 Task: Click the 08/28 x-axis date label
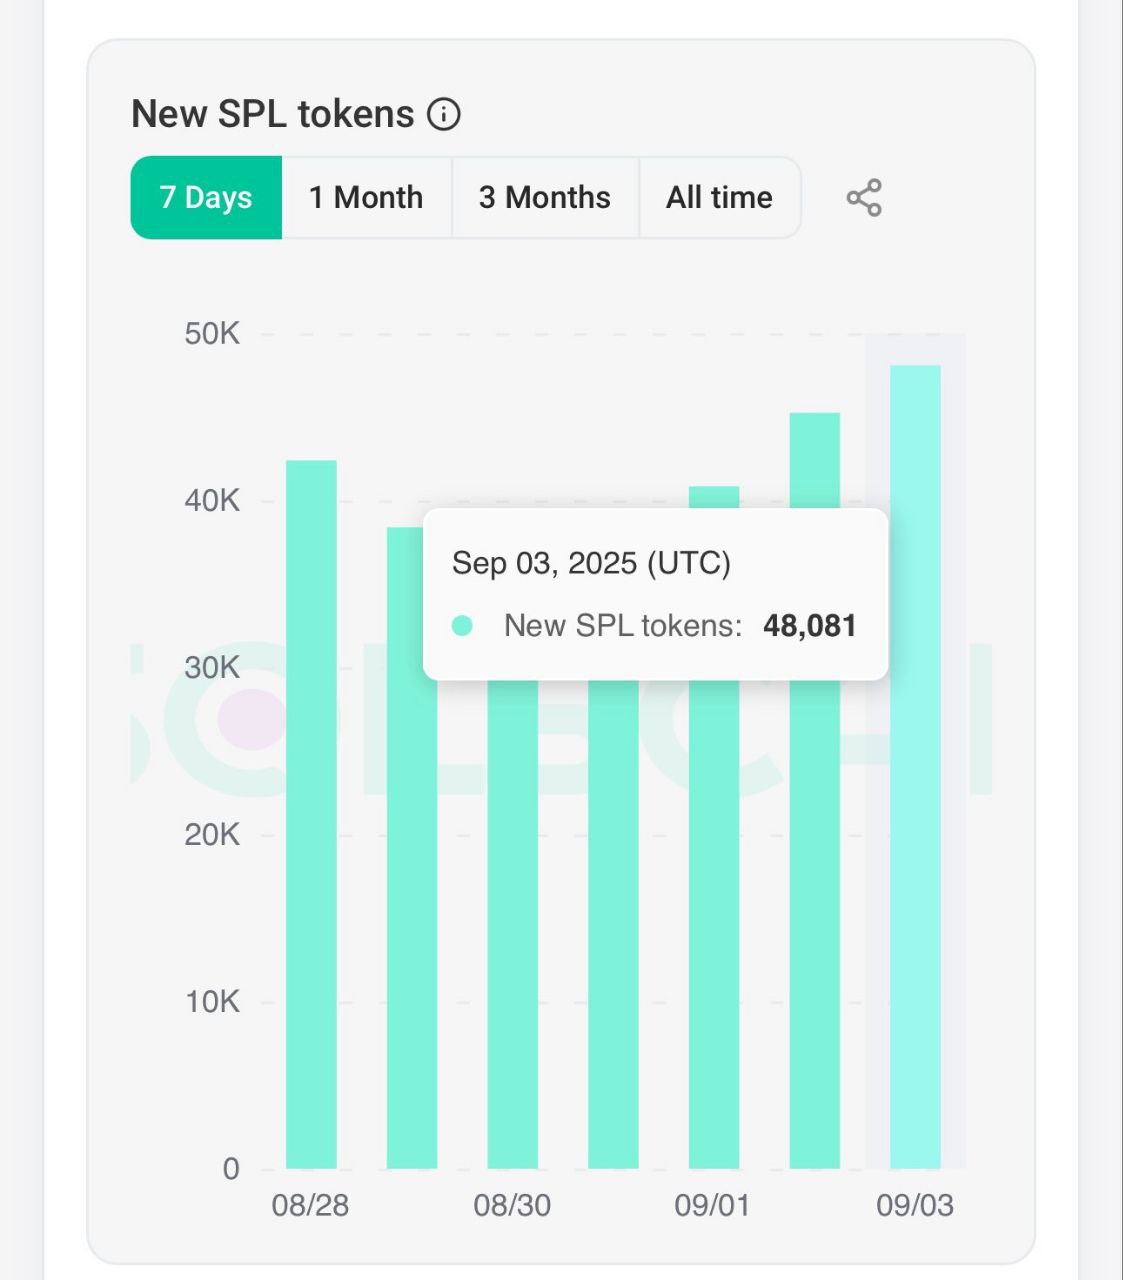point(311,1205)
